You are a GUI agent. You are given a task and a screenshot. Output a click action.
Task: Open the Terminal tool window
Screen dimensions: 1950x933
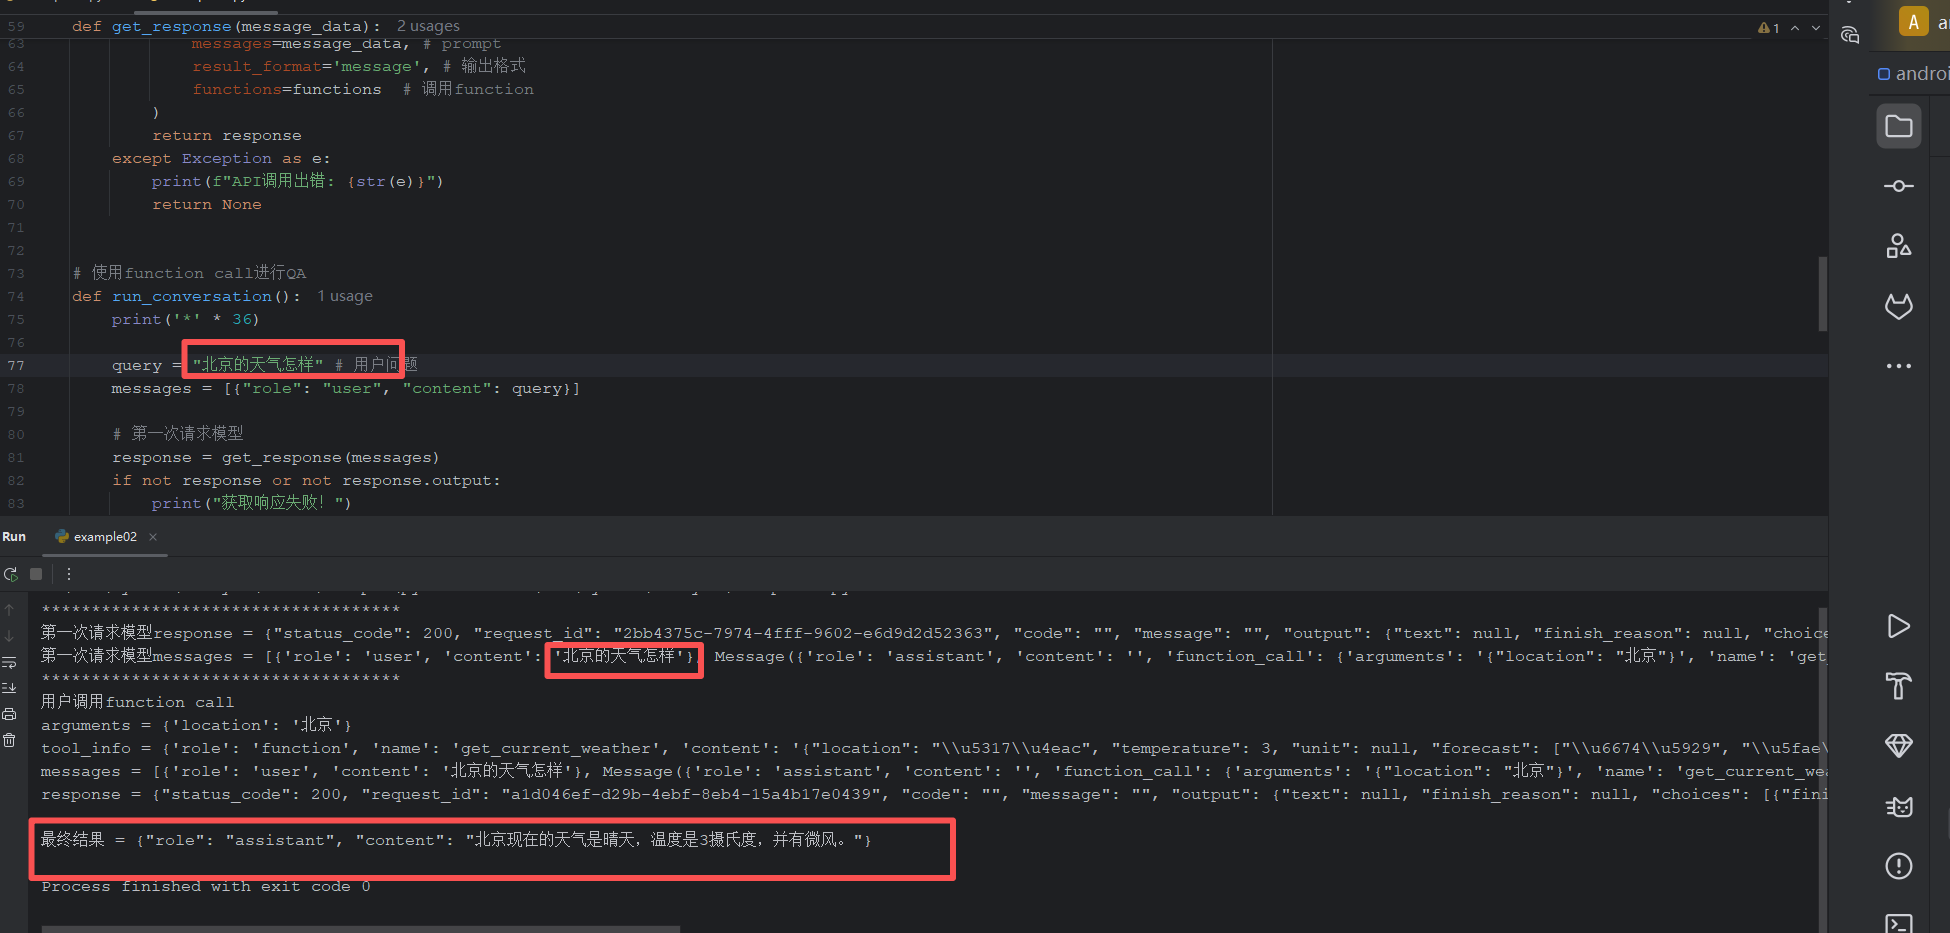pyautogui.click(x=1898, y=923)
